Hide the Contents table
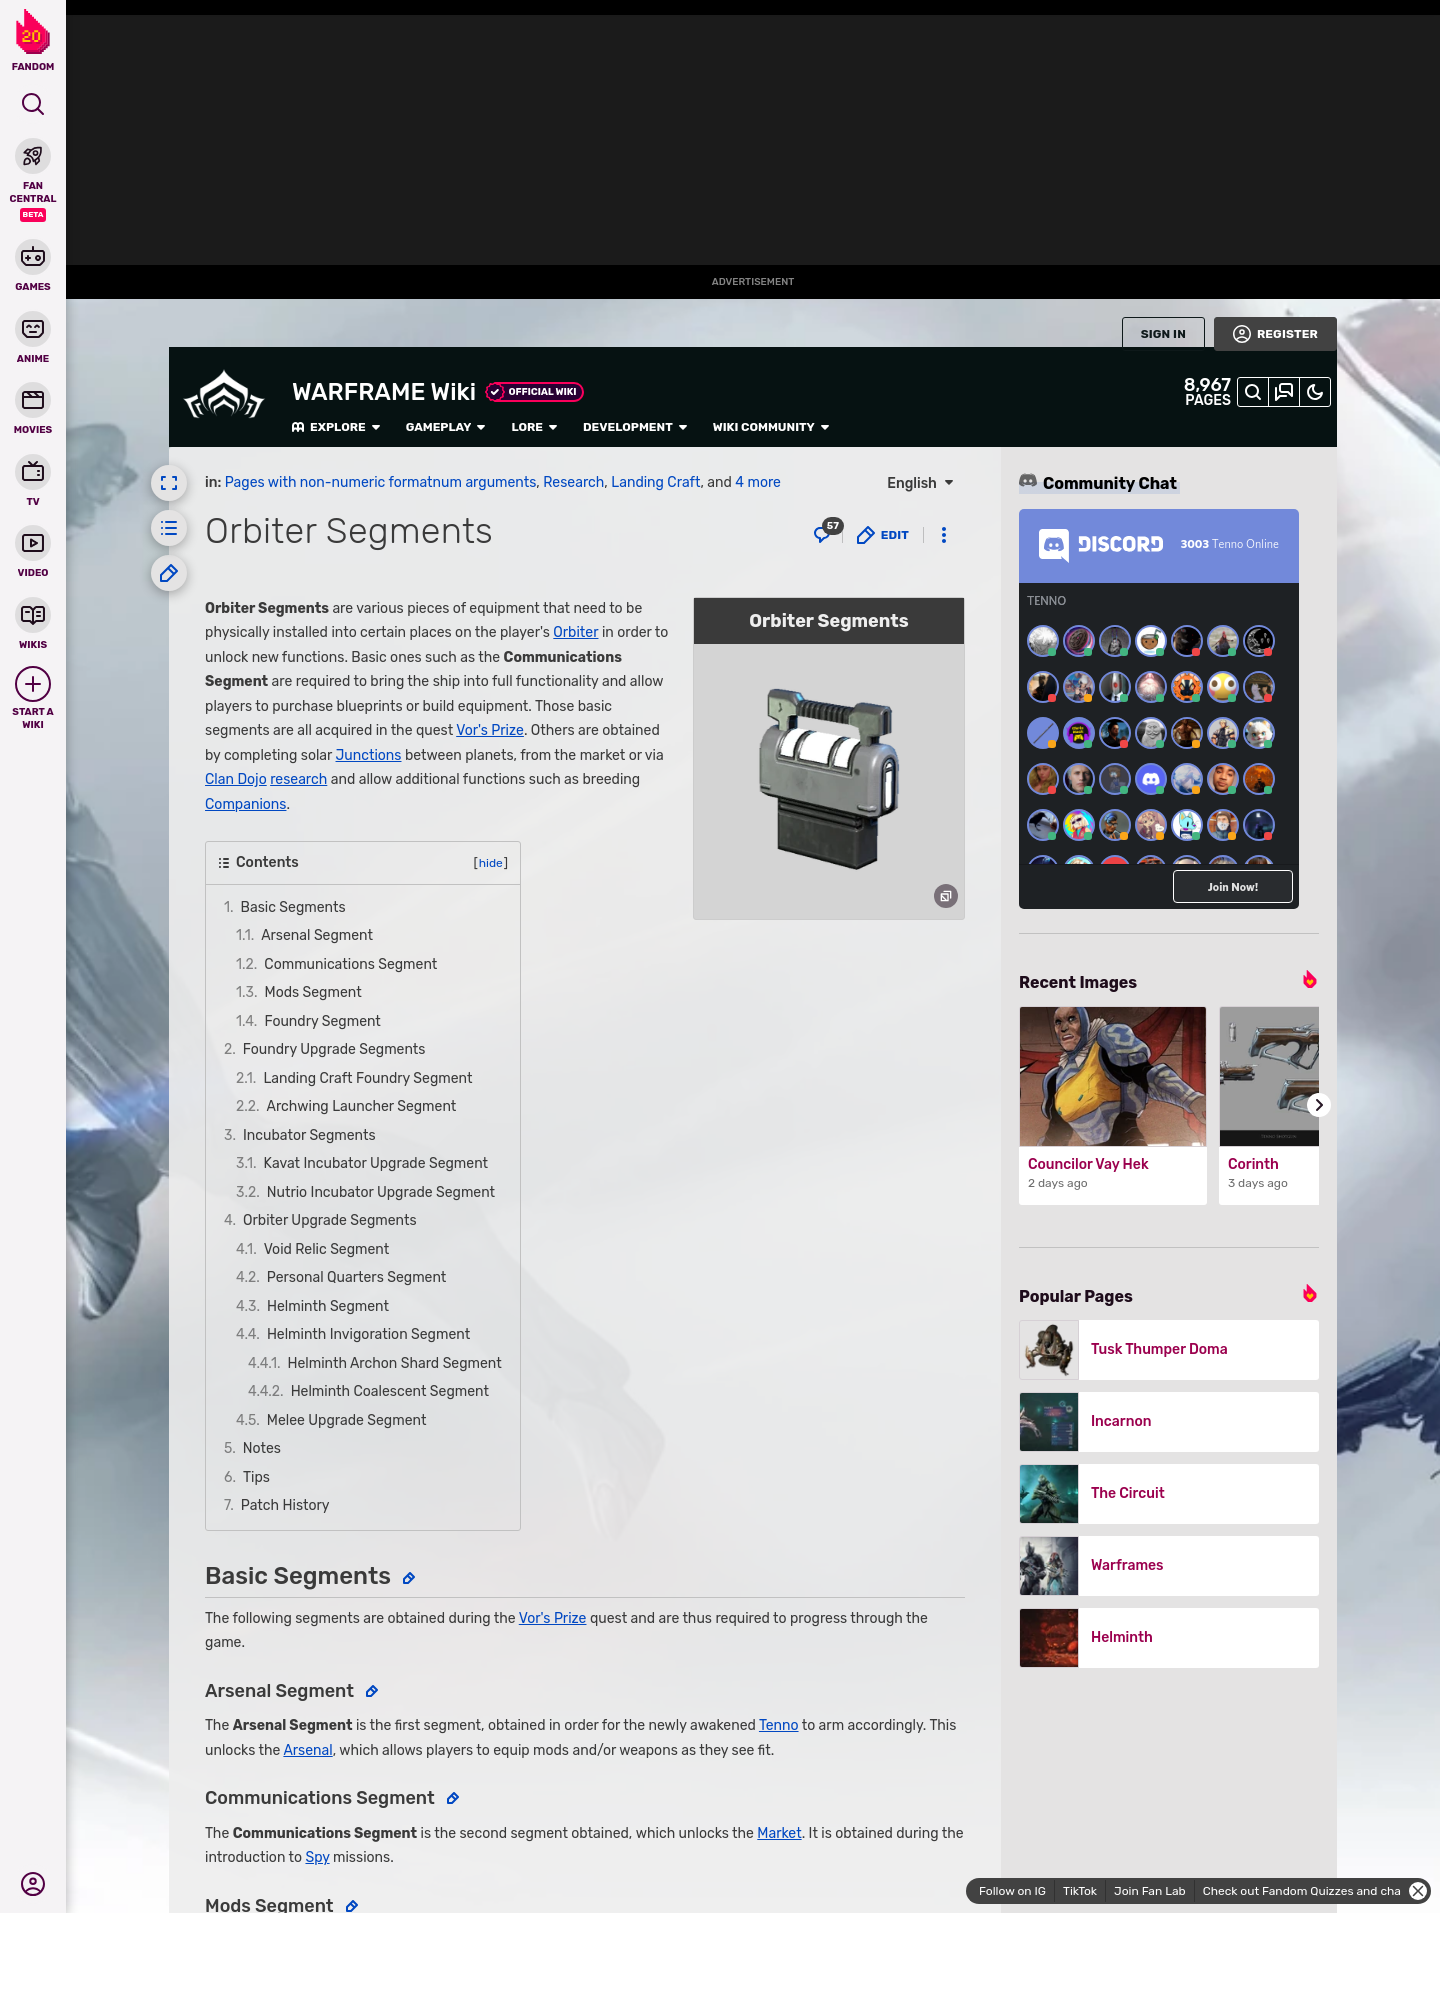Screen dimensions: 1440x2000 point(491,863)
